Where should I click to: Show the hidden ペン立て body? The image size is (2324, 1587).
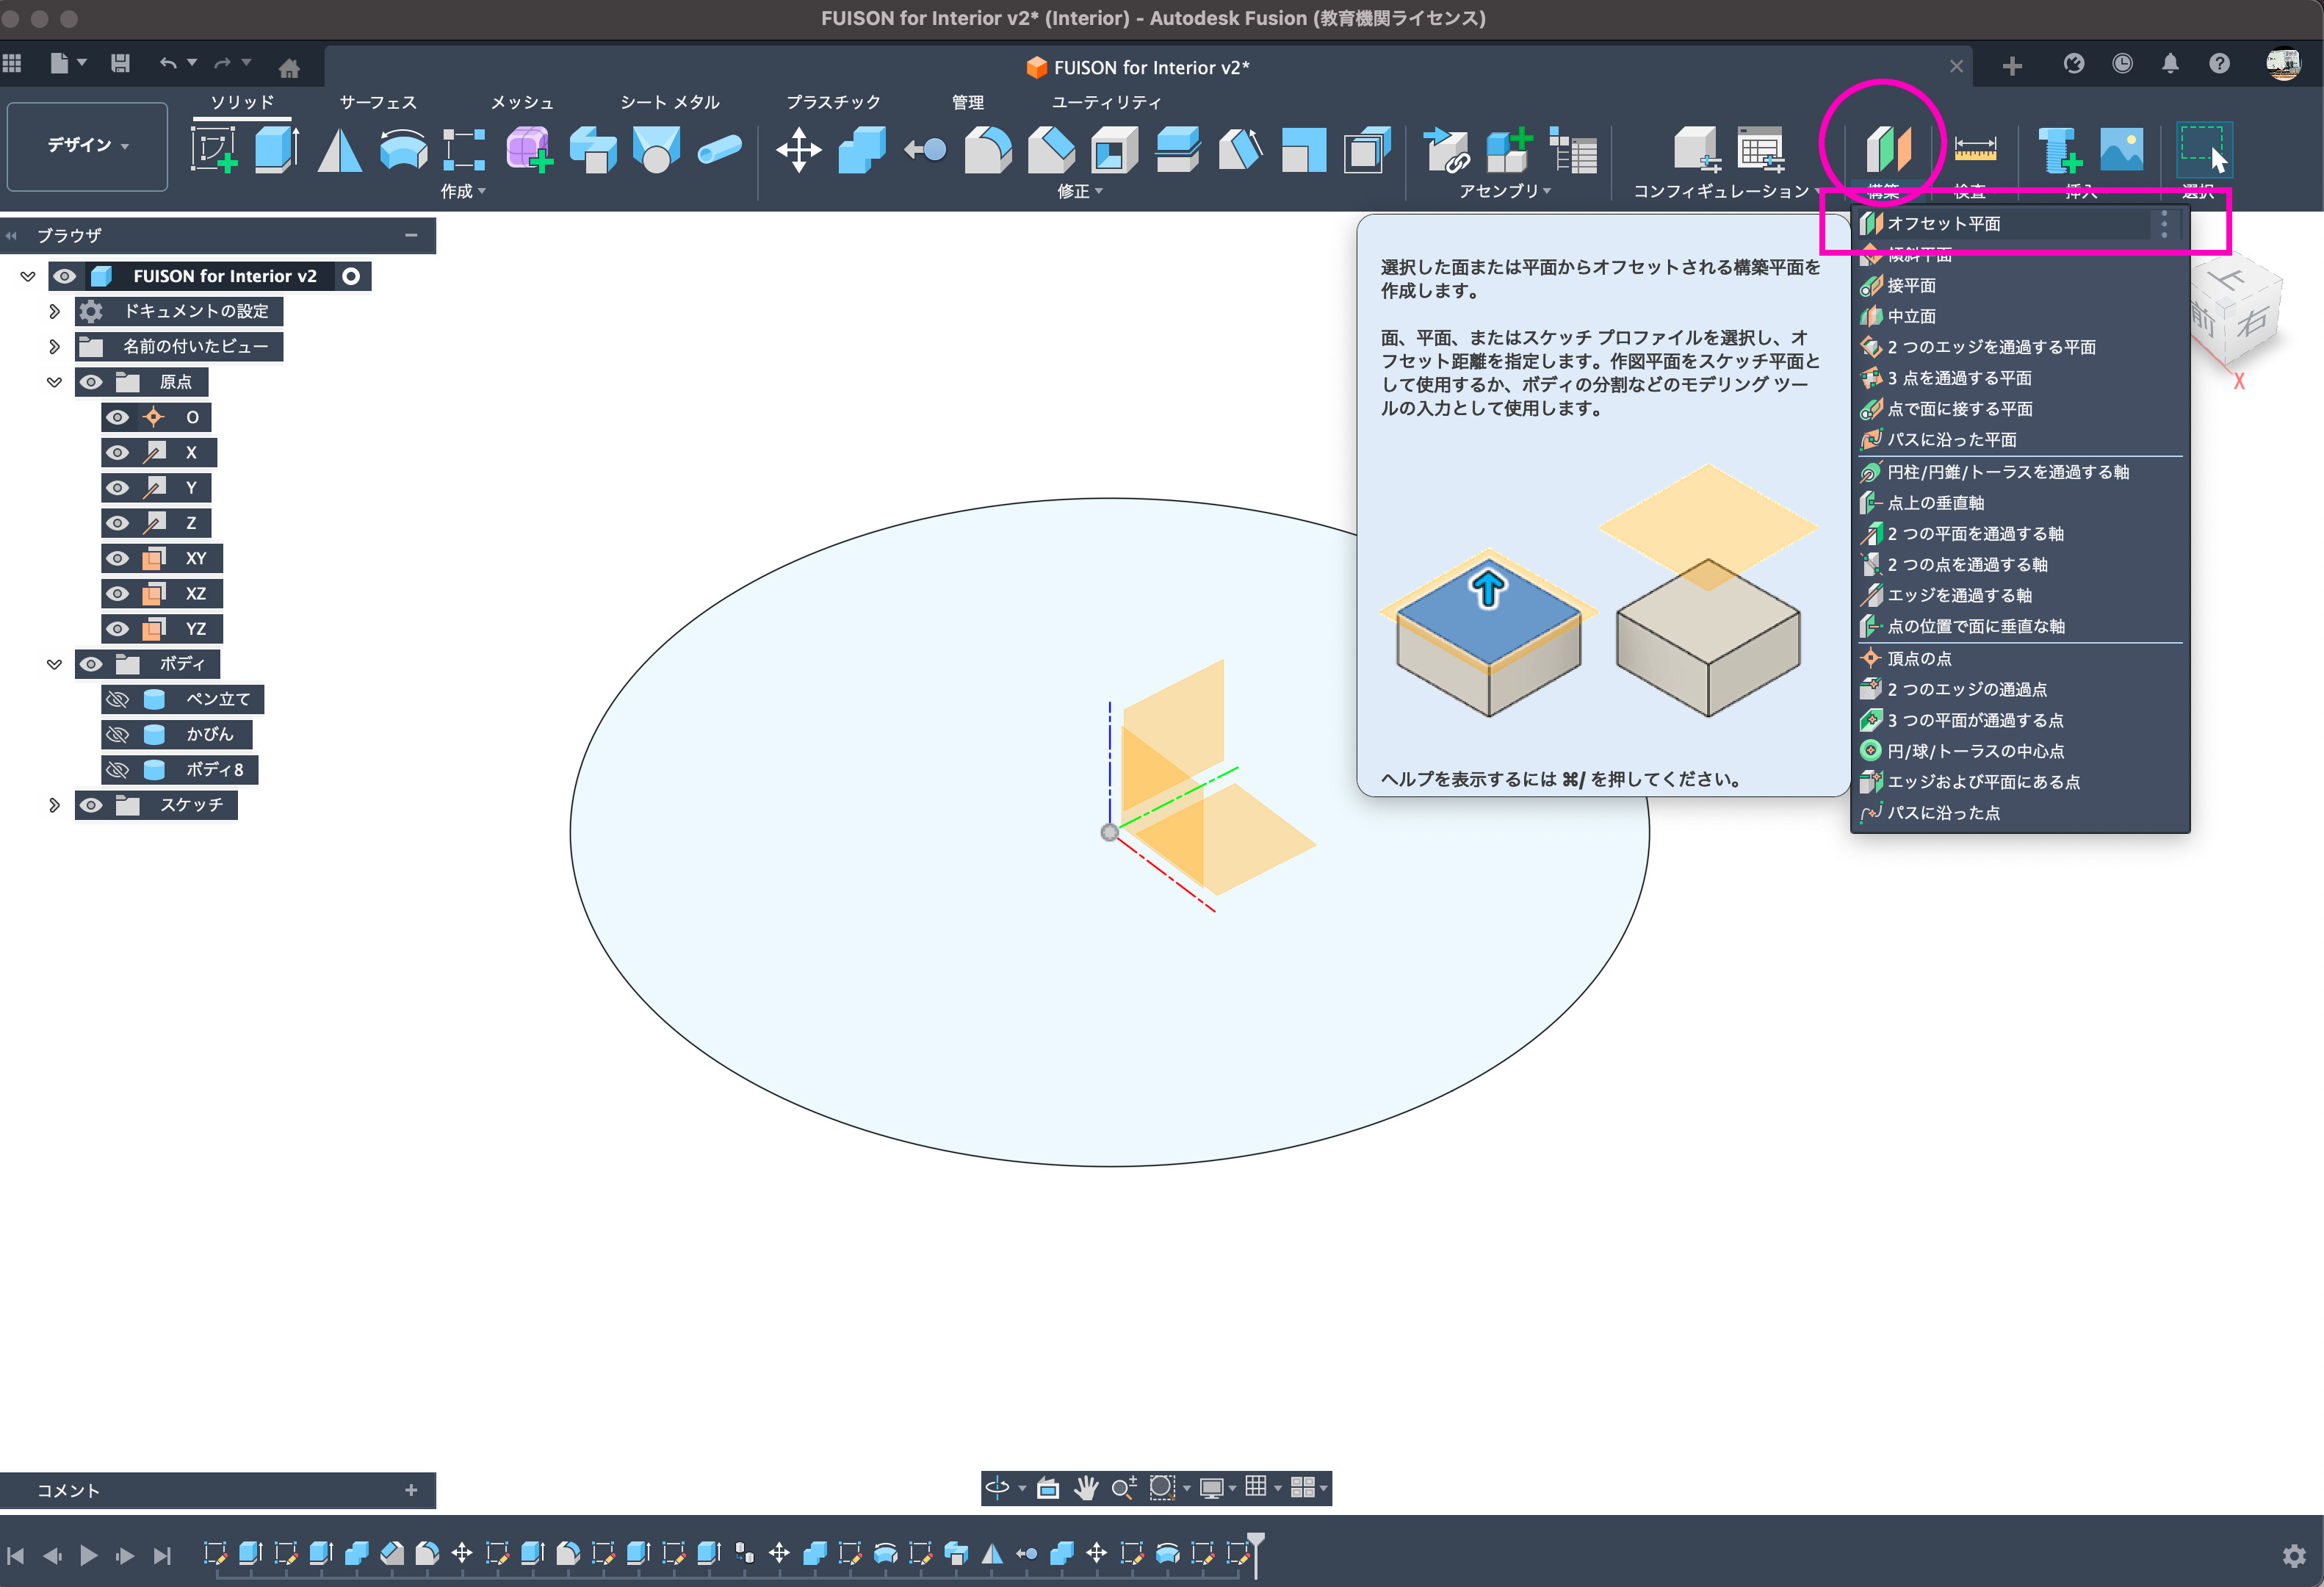pos(118,699)
